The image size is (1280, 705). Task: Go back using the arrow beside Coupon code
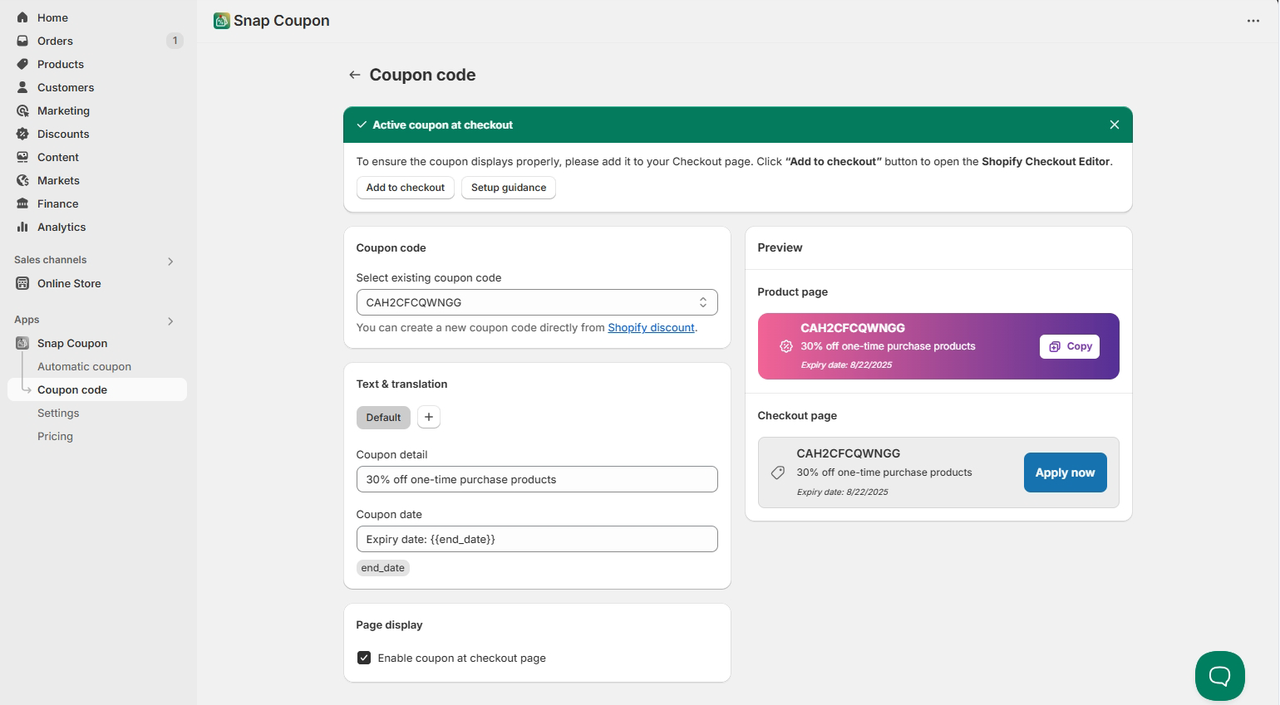(354, 75)
